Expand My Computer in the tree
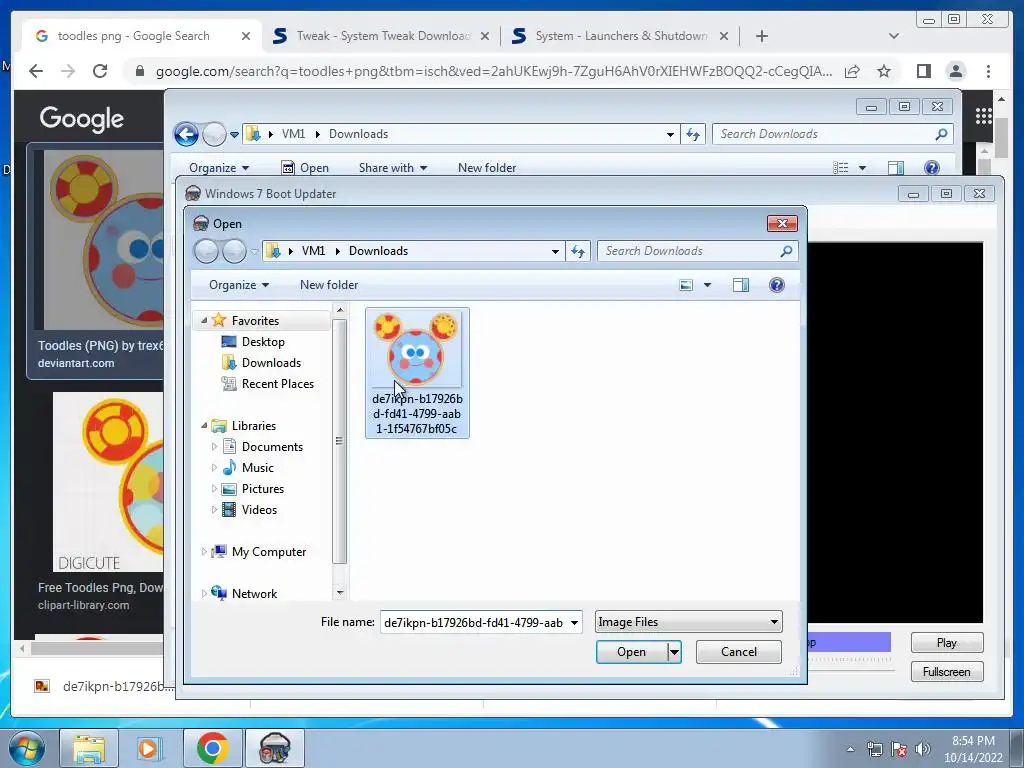Image resolution: width=1024 pixels, height=768 pixels. click(x=204, y=552)
